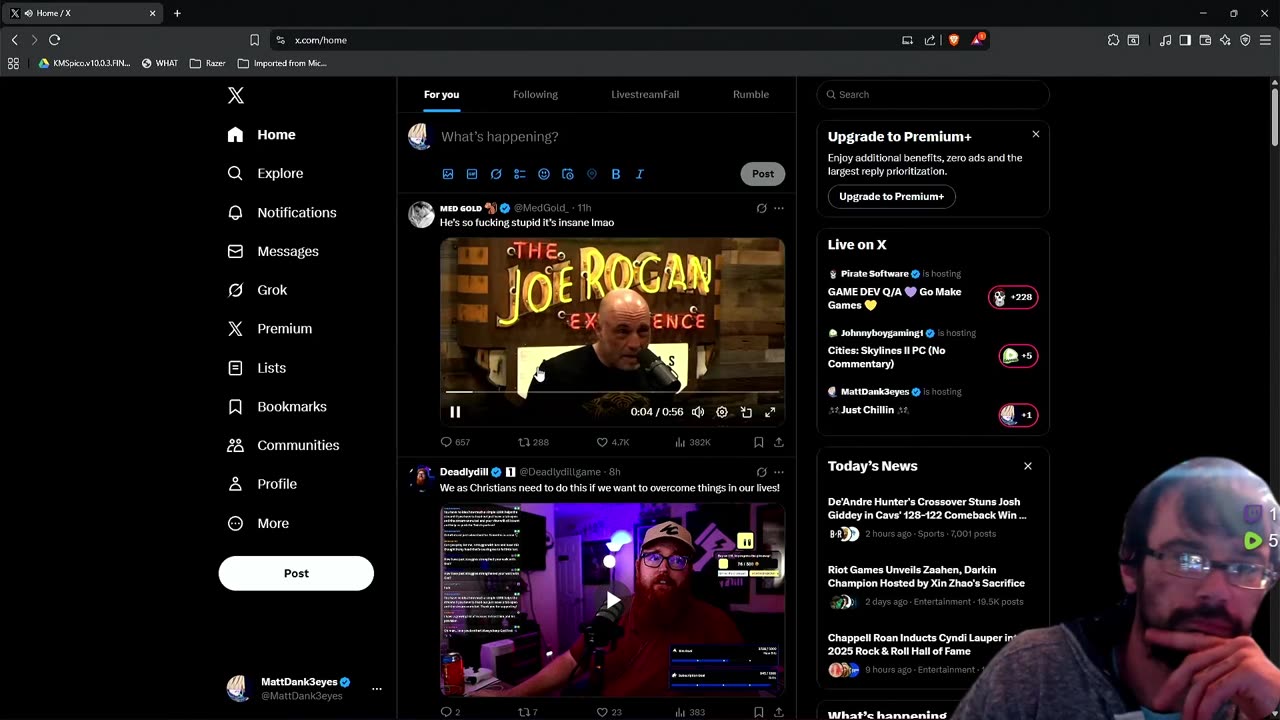Open Grok actions on MED GOLD post
Image resolution: width=1280 pixels, height=720 pixels.
coord(762,208)
